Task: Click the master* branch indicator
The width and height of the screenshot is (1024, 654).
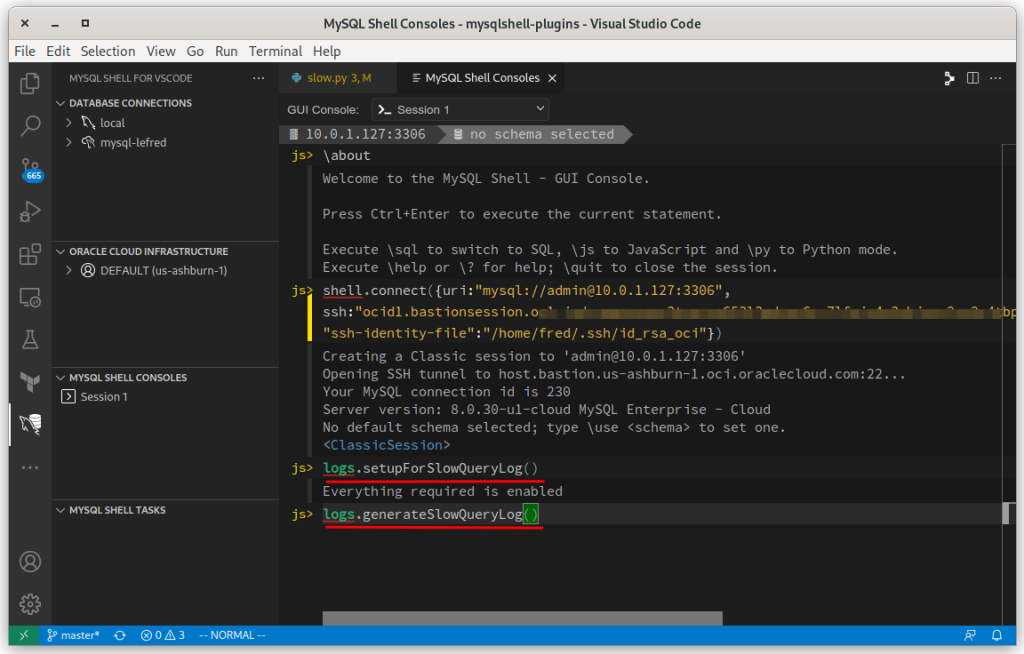Action: click(73, 635)
